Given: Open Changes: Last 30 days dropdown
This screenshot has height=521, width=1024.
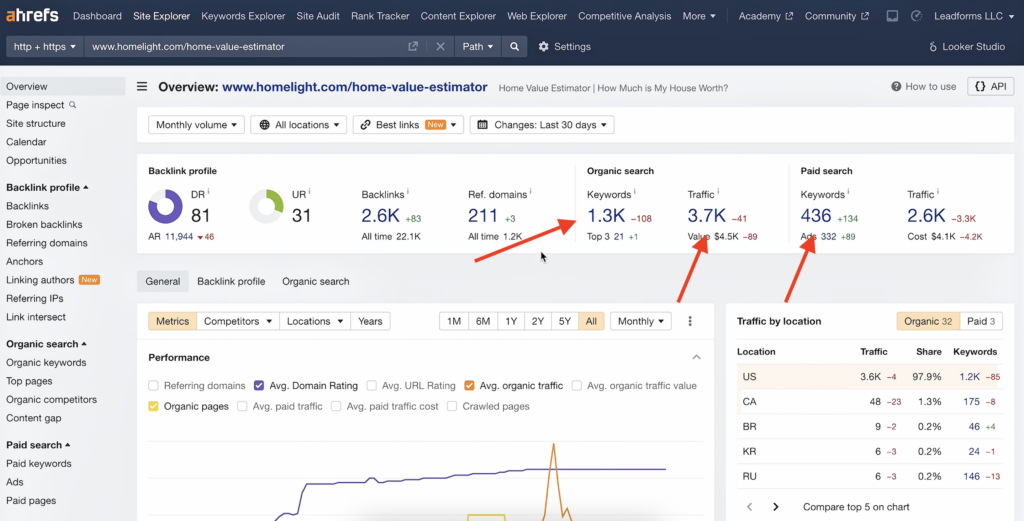Looking at the screenshot, I should click(x=542, y=125).
